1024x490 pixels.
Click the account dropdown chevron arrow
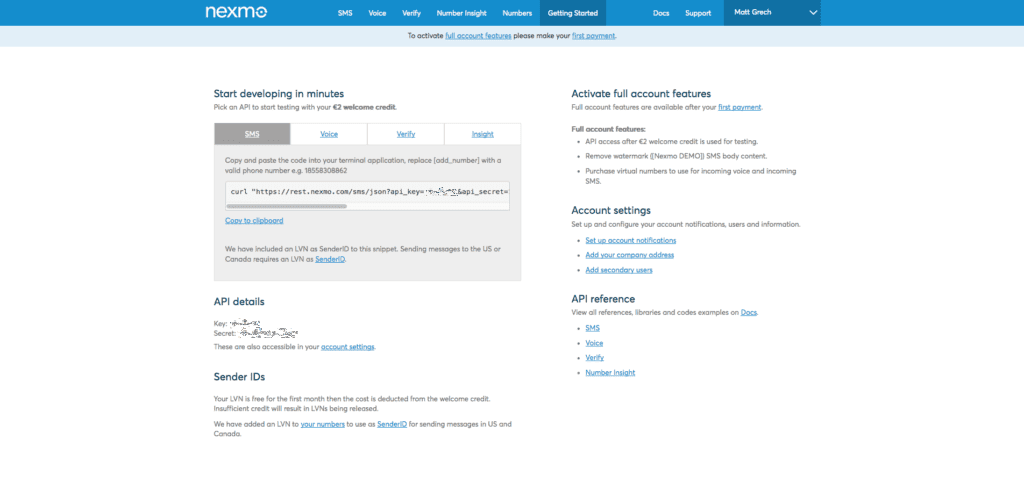click(813, 13)
